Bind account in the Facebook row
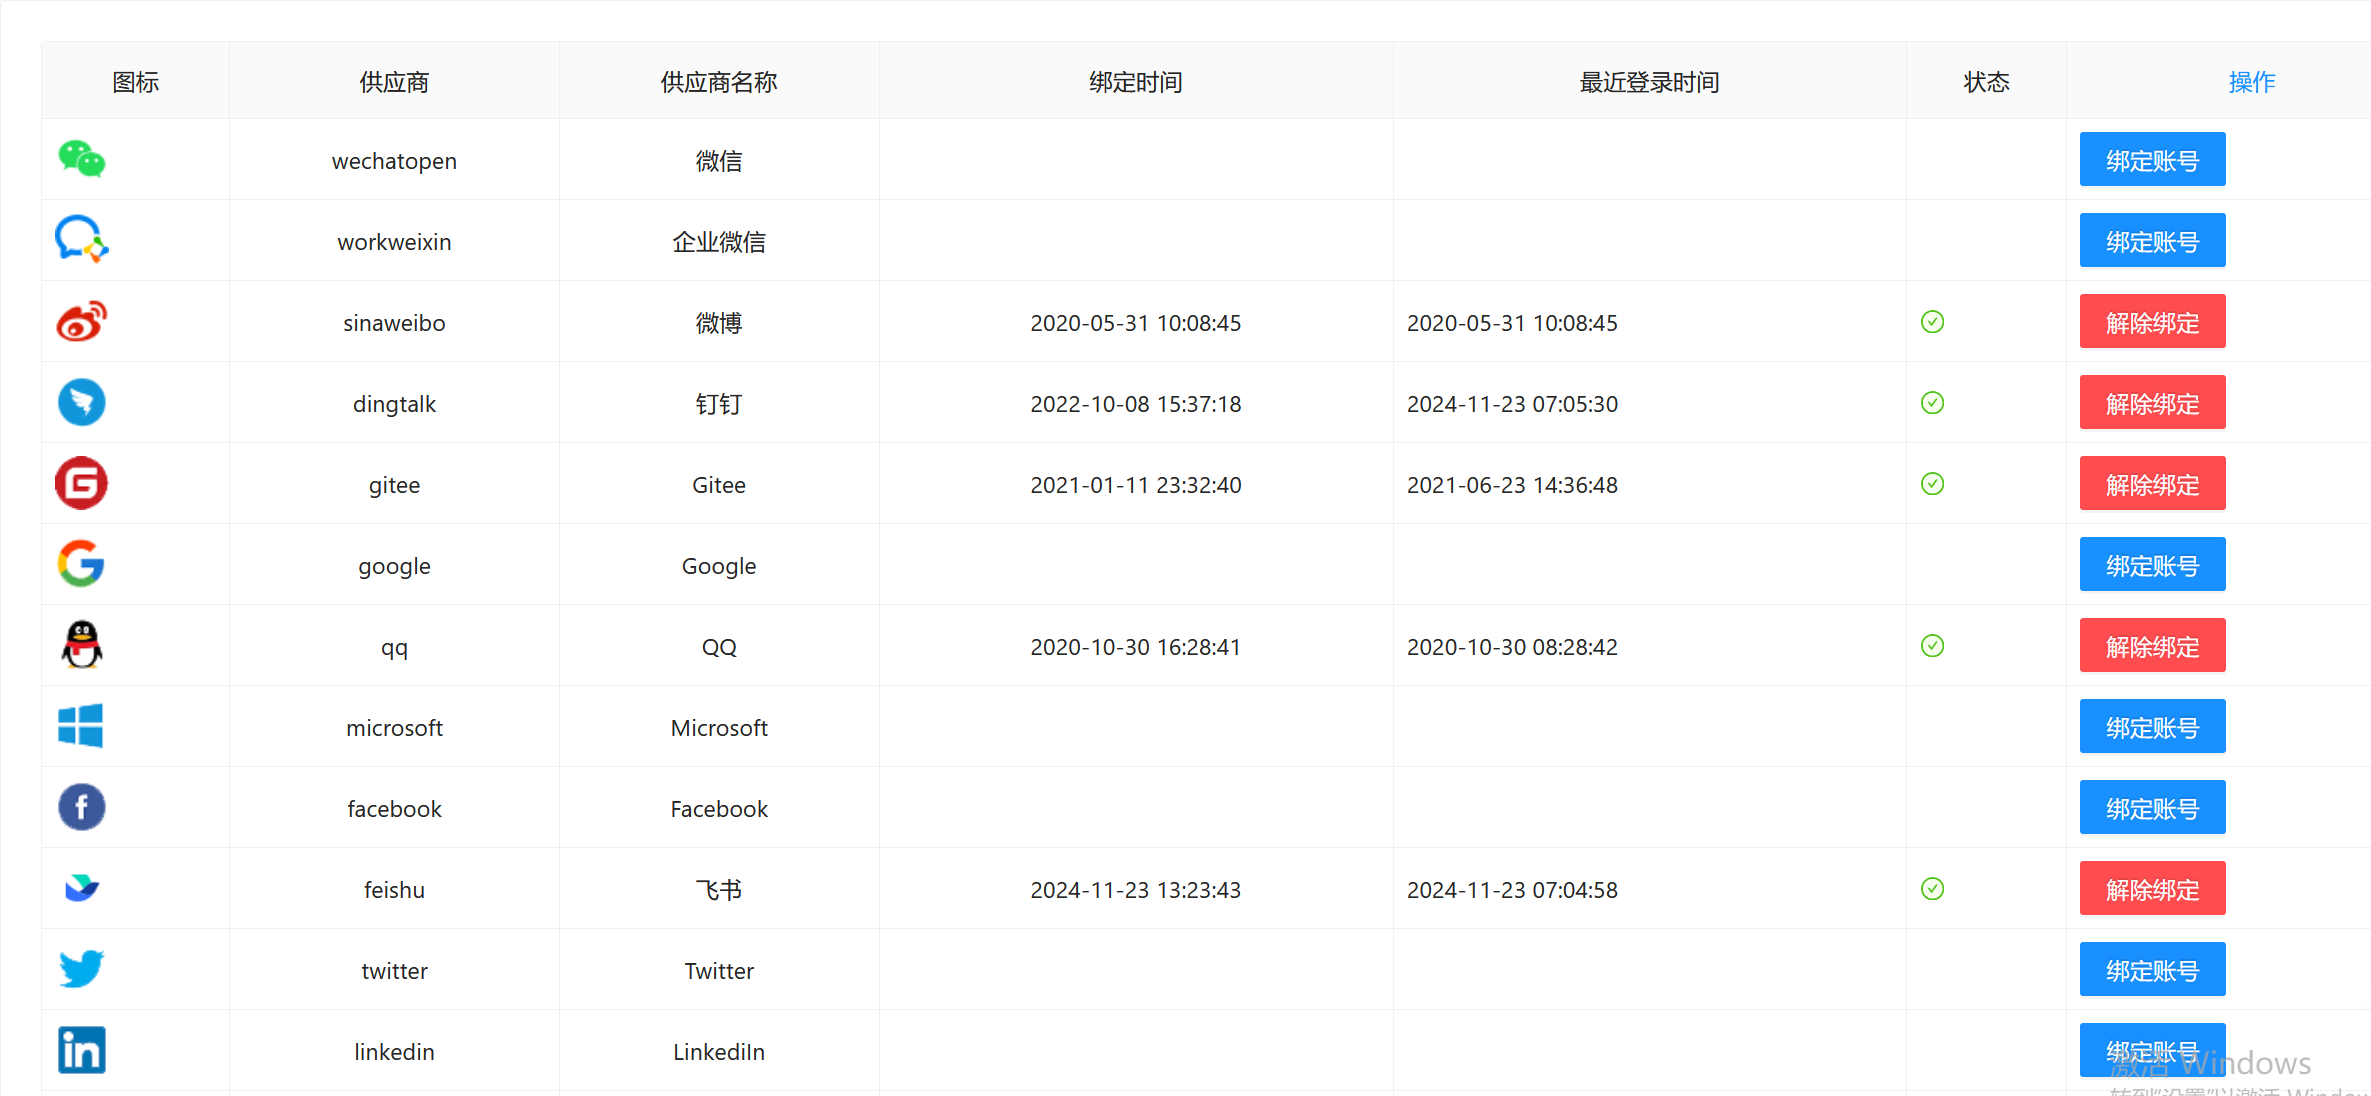2371x1096 pixels. coord(2152,808)
